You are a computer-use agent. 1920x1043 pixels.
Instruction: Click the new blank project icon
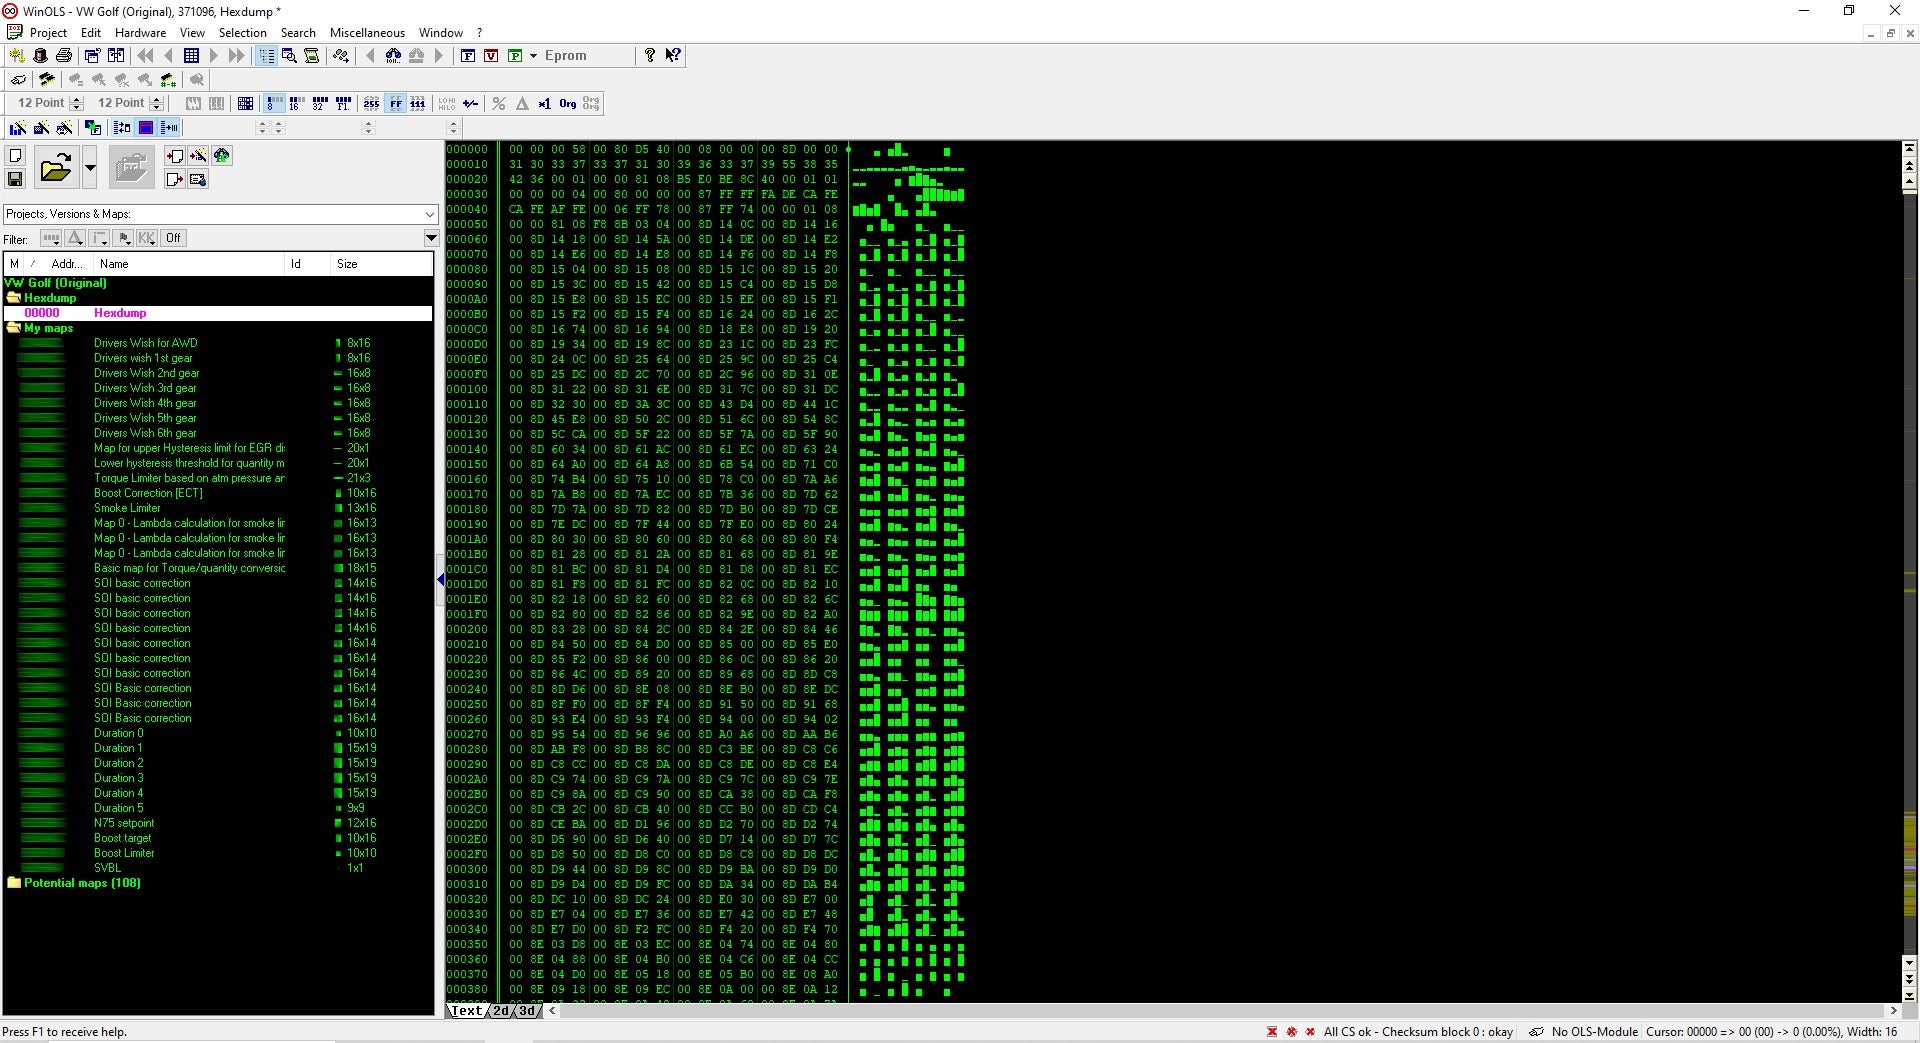(x=15, y=156)
